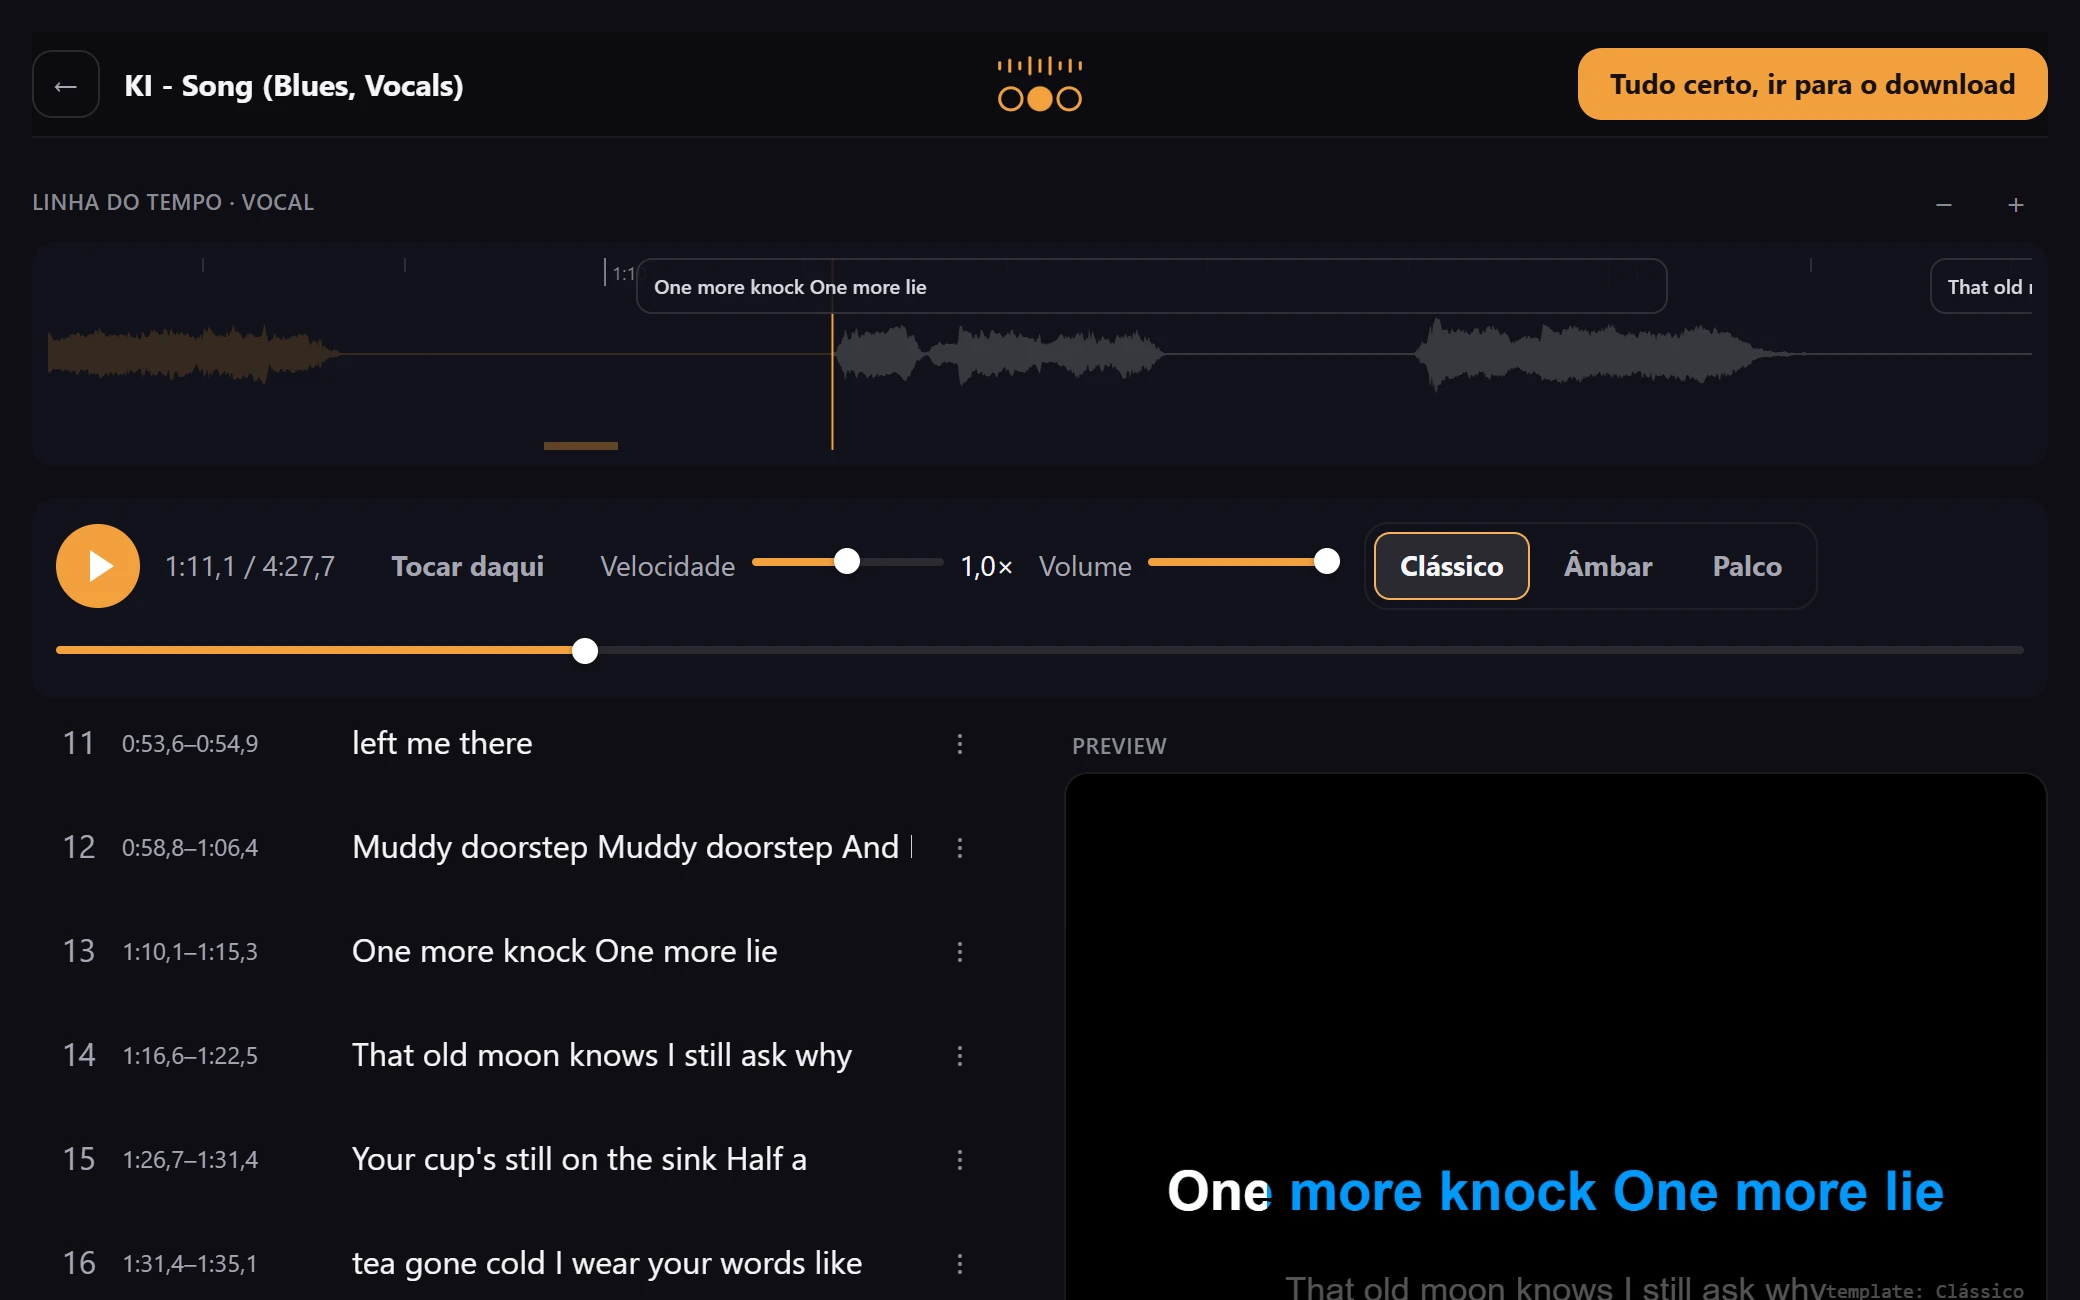Open options menu for line 12
This screenshot has width=2080, height=1300.
pos(960,848)
